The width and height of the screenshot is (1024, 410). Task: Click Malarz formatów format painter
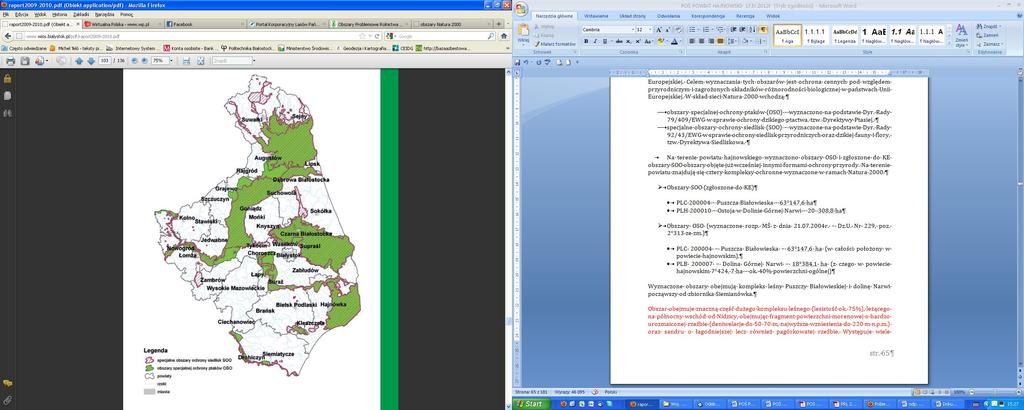coord(556,44)
